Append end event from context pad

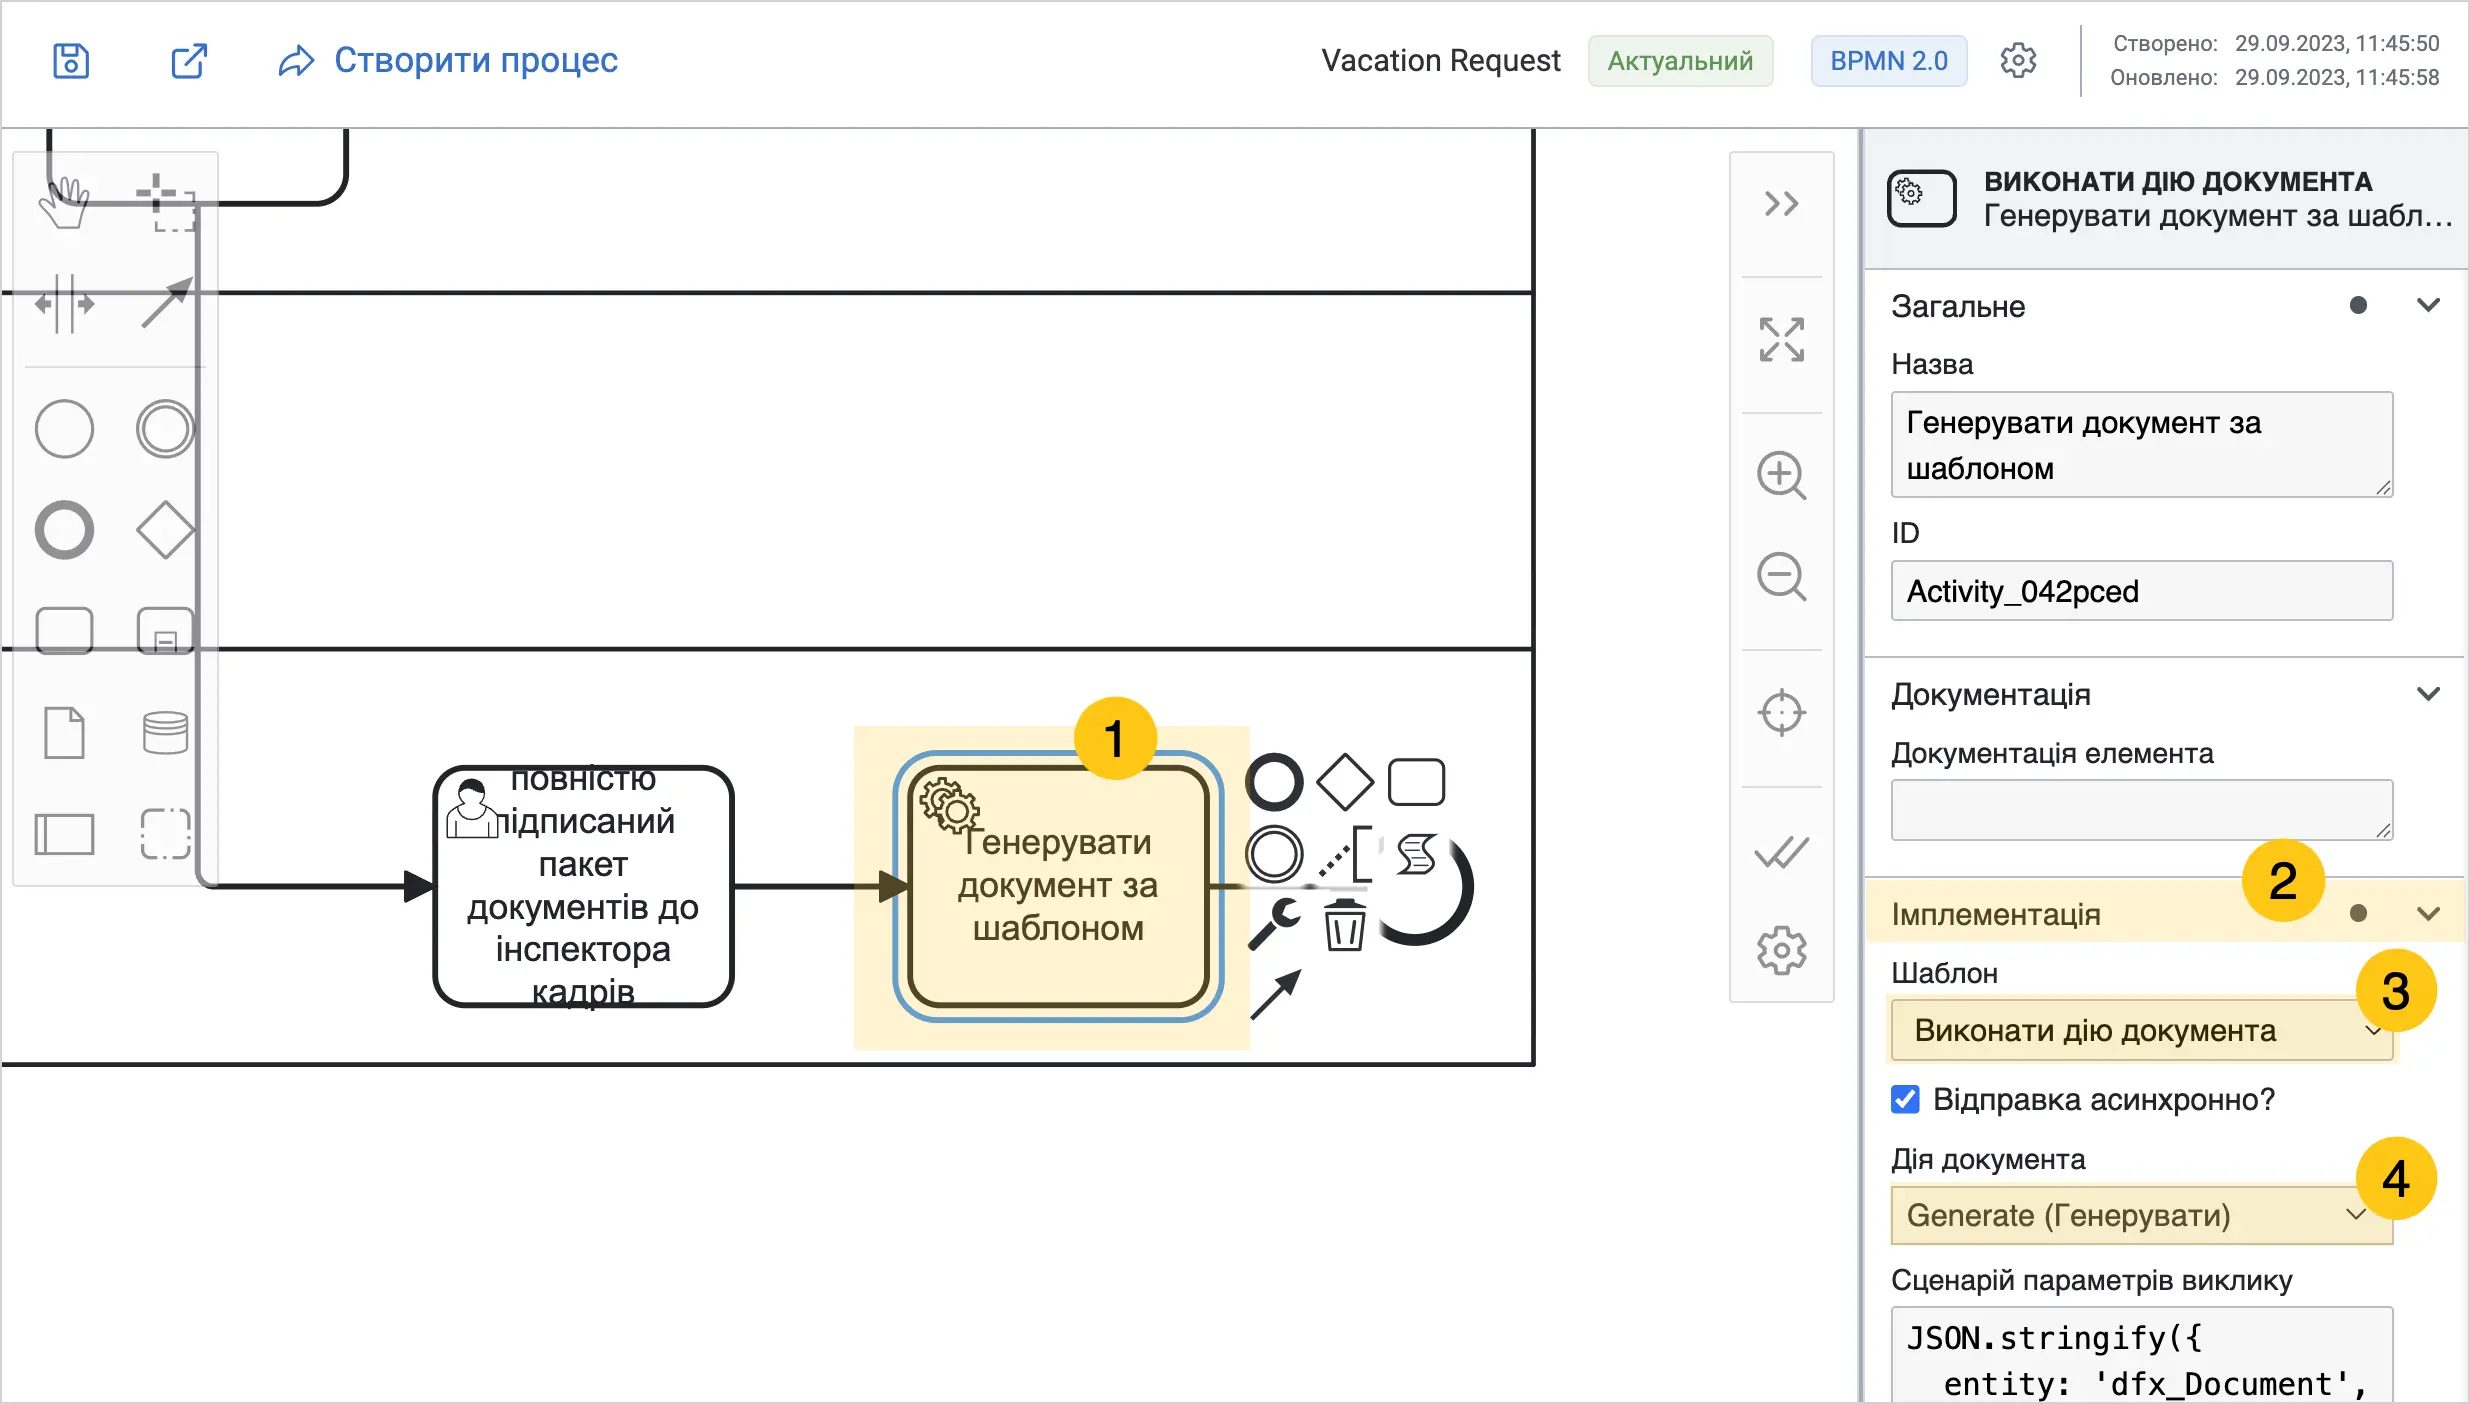[x=1274, y=782]
